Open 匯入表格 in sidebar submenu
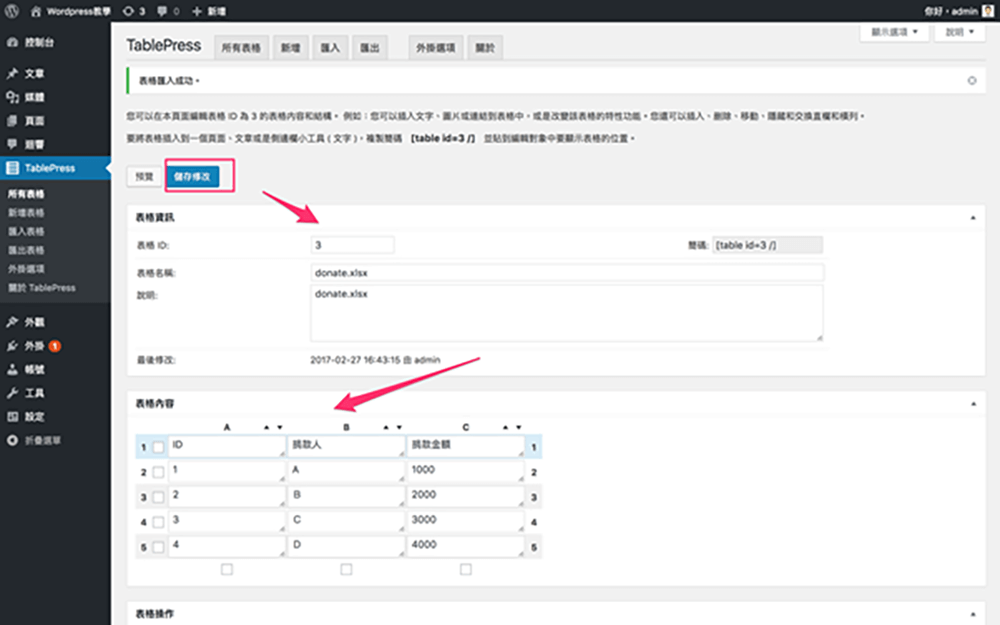 [26, 232]
